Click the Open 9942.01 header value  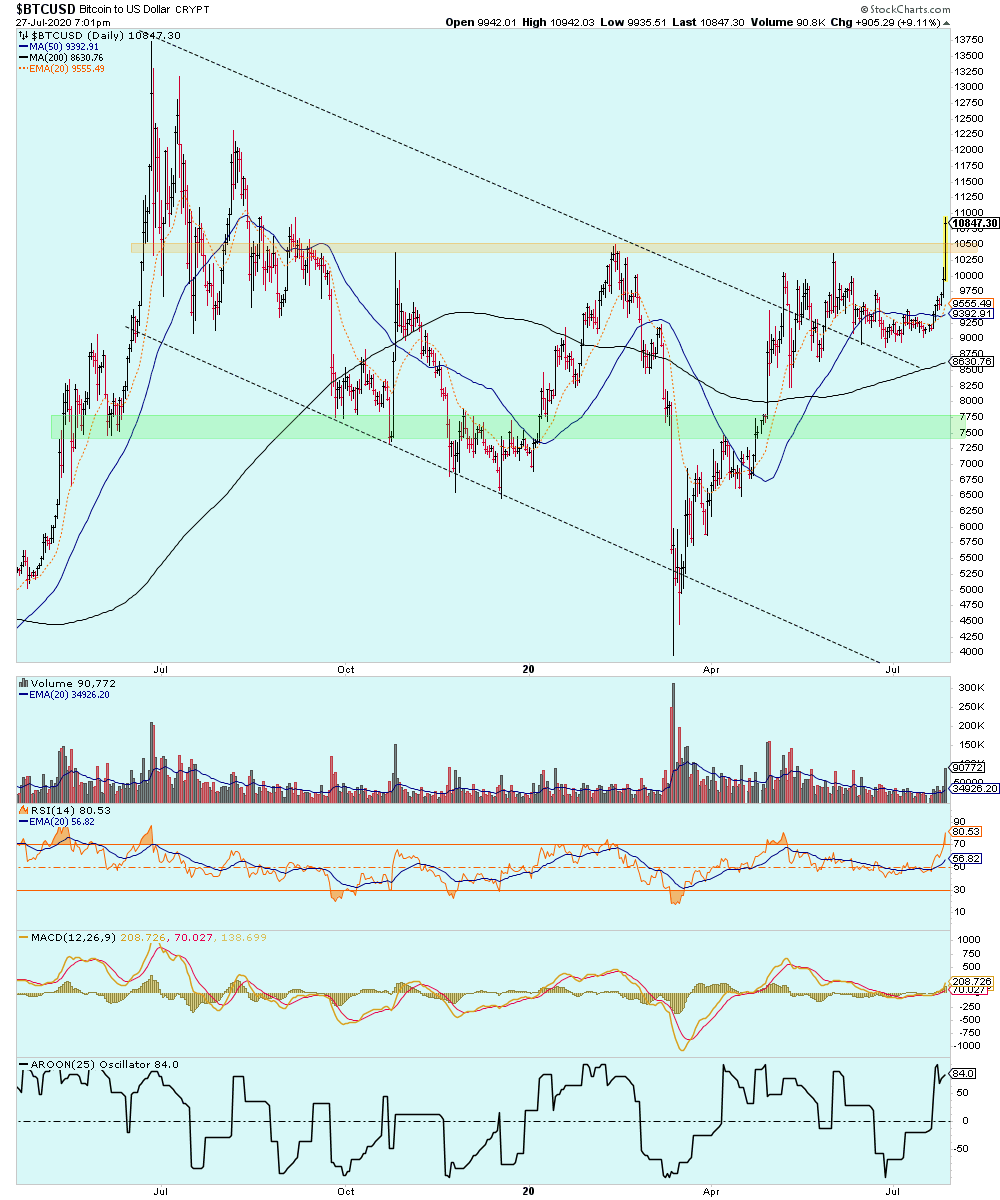(x=480, y=21)
